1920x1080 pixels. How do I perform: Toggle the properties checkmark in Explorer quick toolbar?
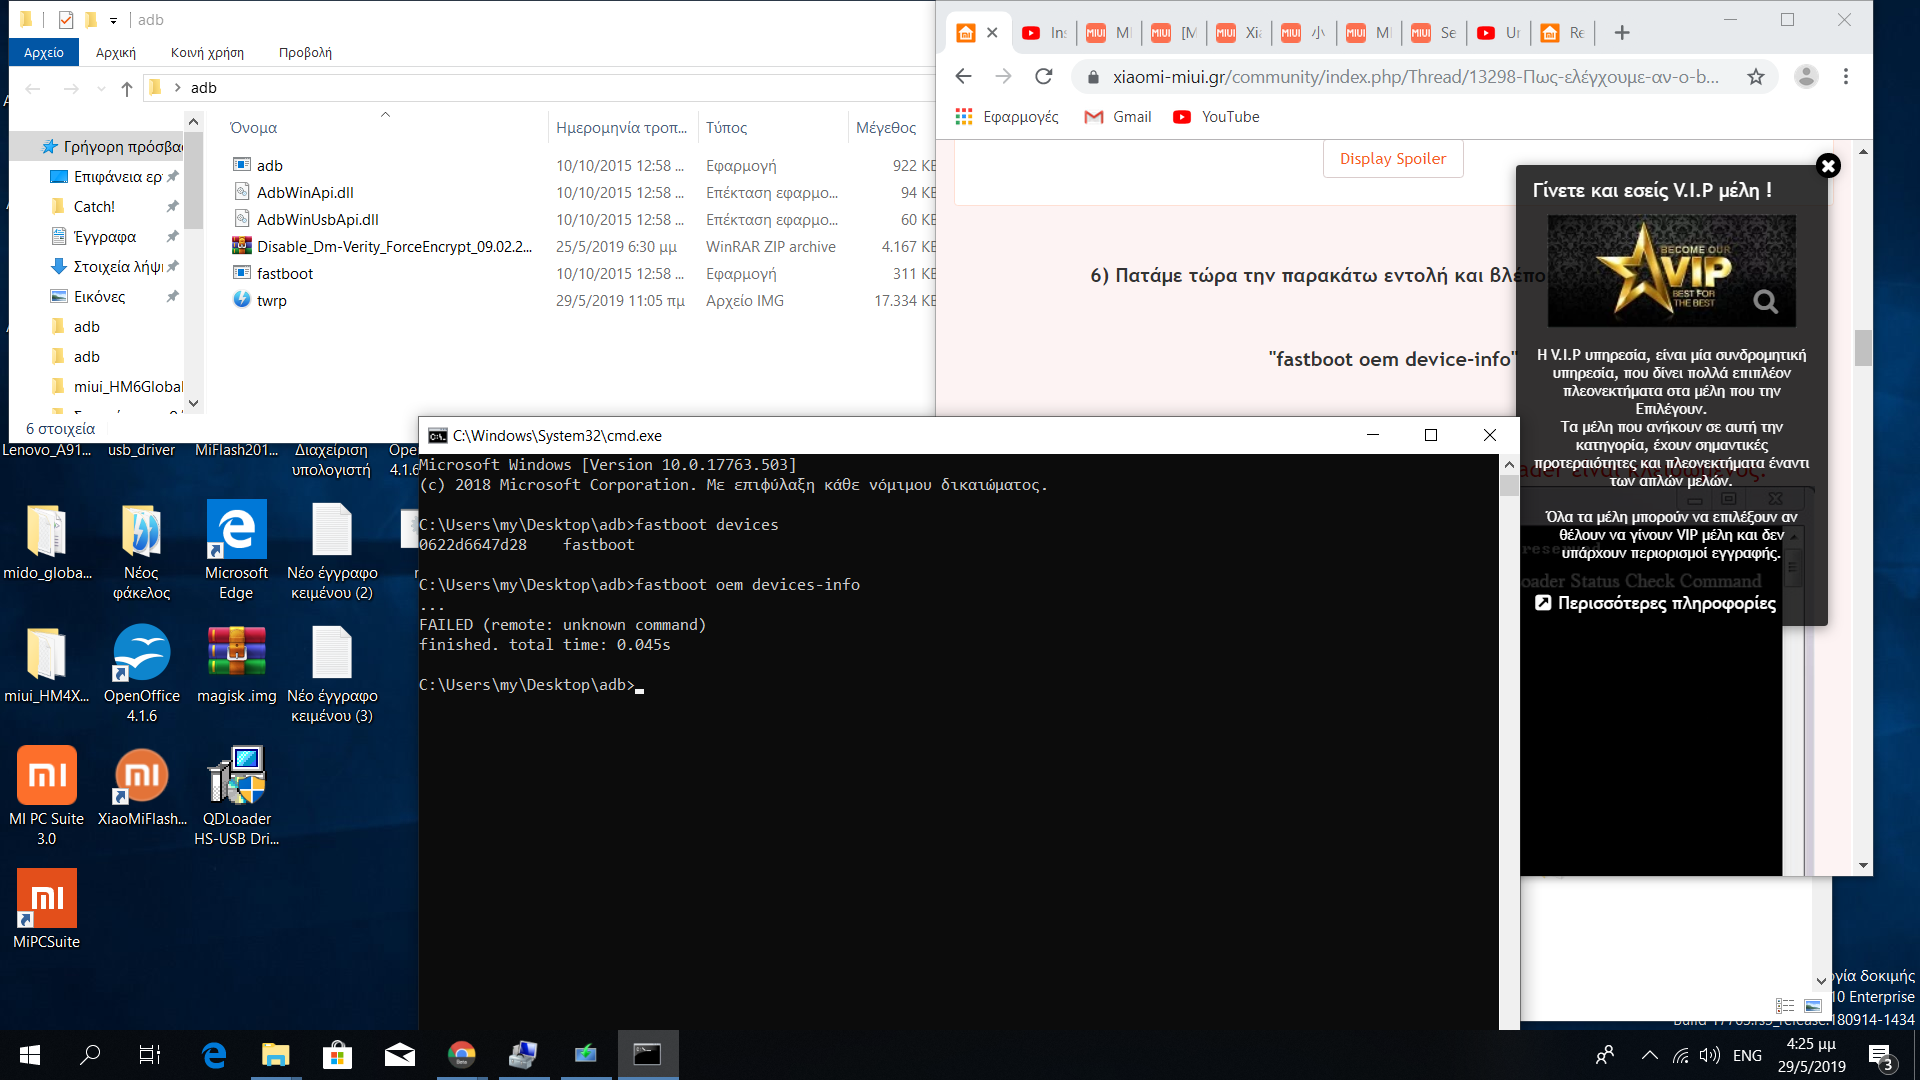tap(66, 20)
